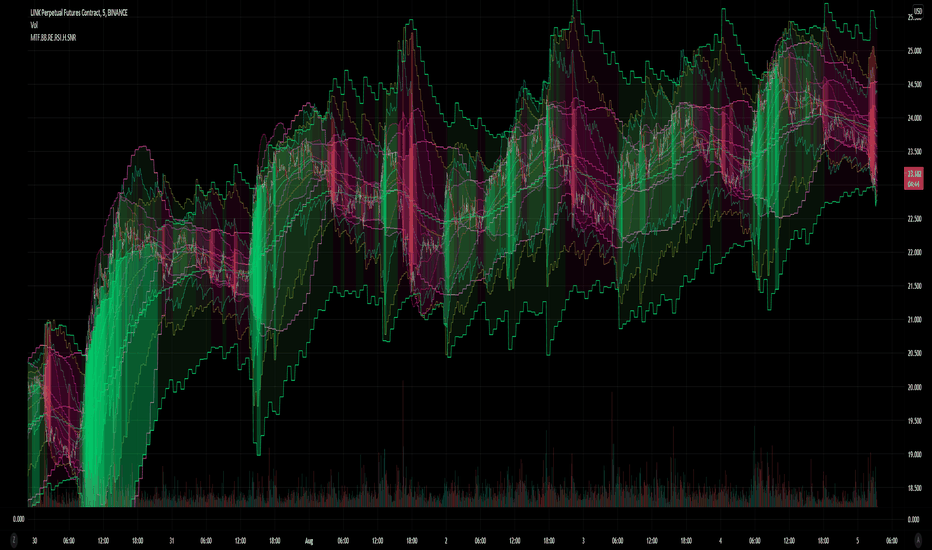Viewport: 932px width, 550px height.
Task: Select the Vol indicator label
Action: click(34, 25)
